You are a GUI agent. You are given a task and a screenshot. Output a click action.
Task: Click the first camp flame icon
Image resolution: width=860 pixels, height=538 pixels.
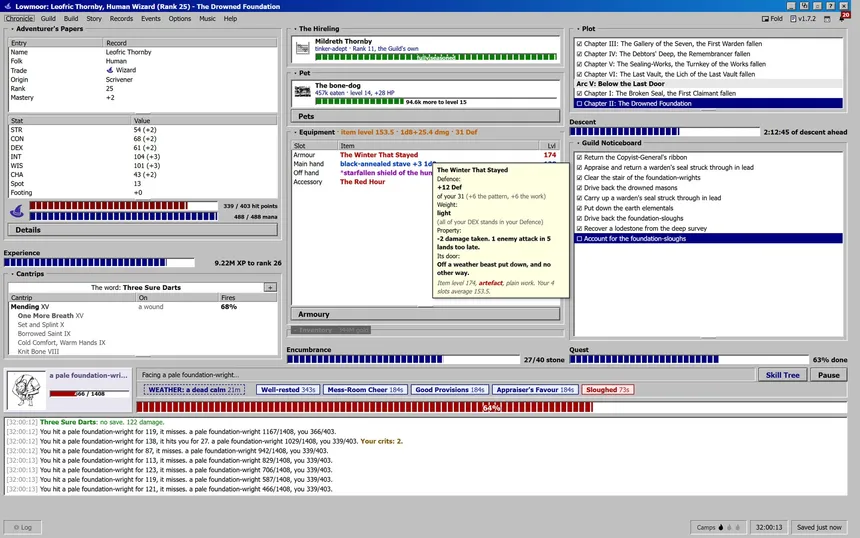pos(721,528)
